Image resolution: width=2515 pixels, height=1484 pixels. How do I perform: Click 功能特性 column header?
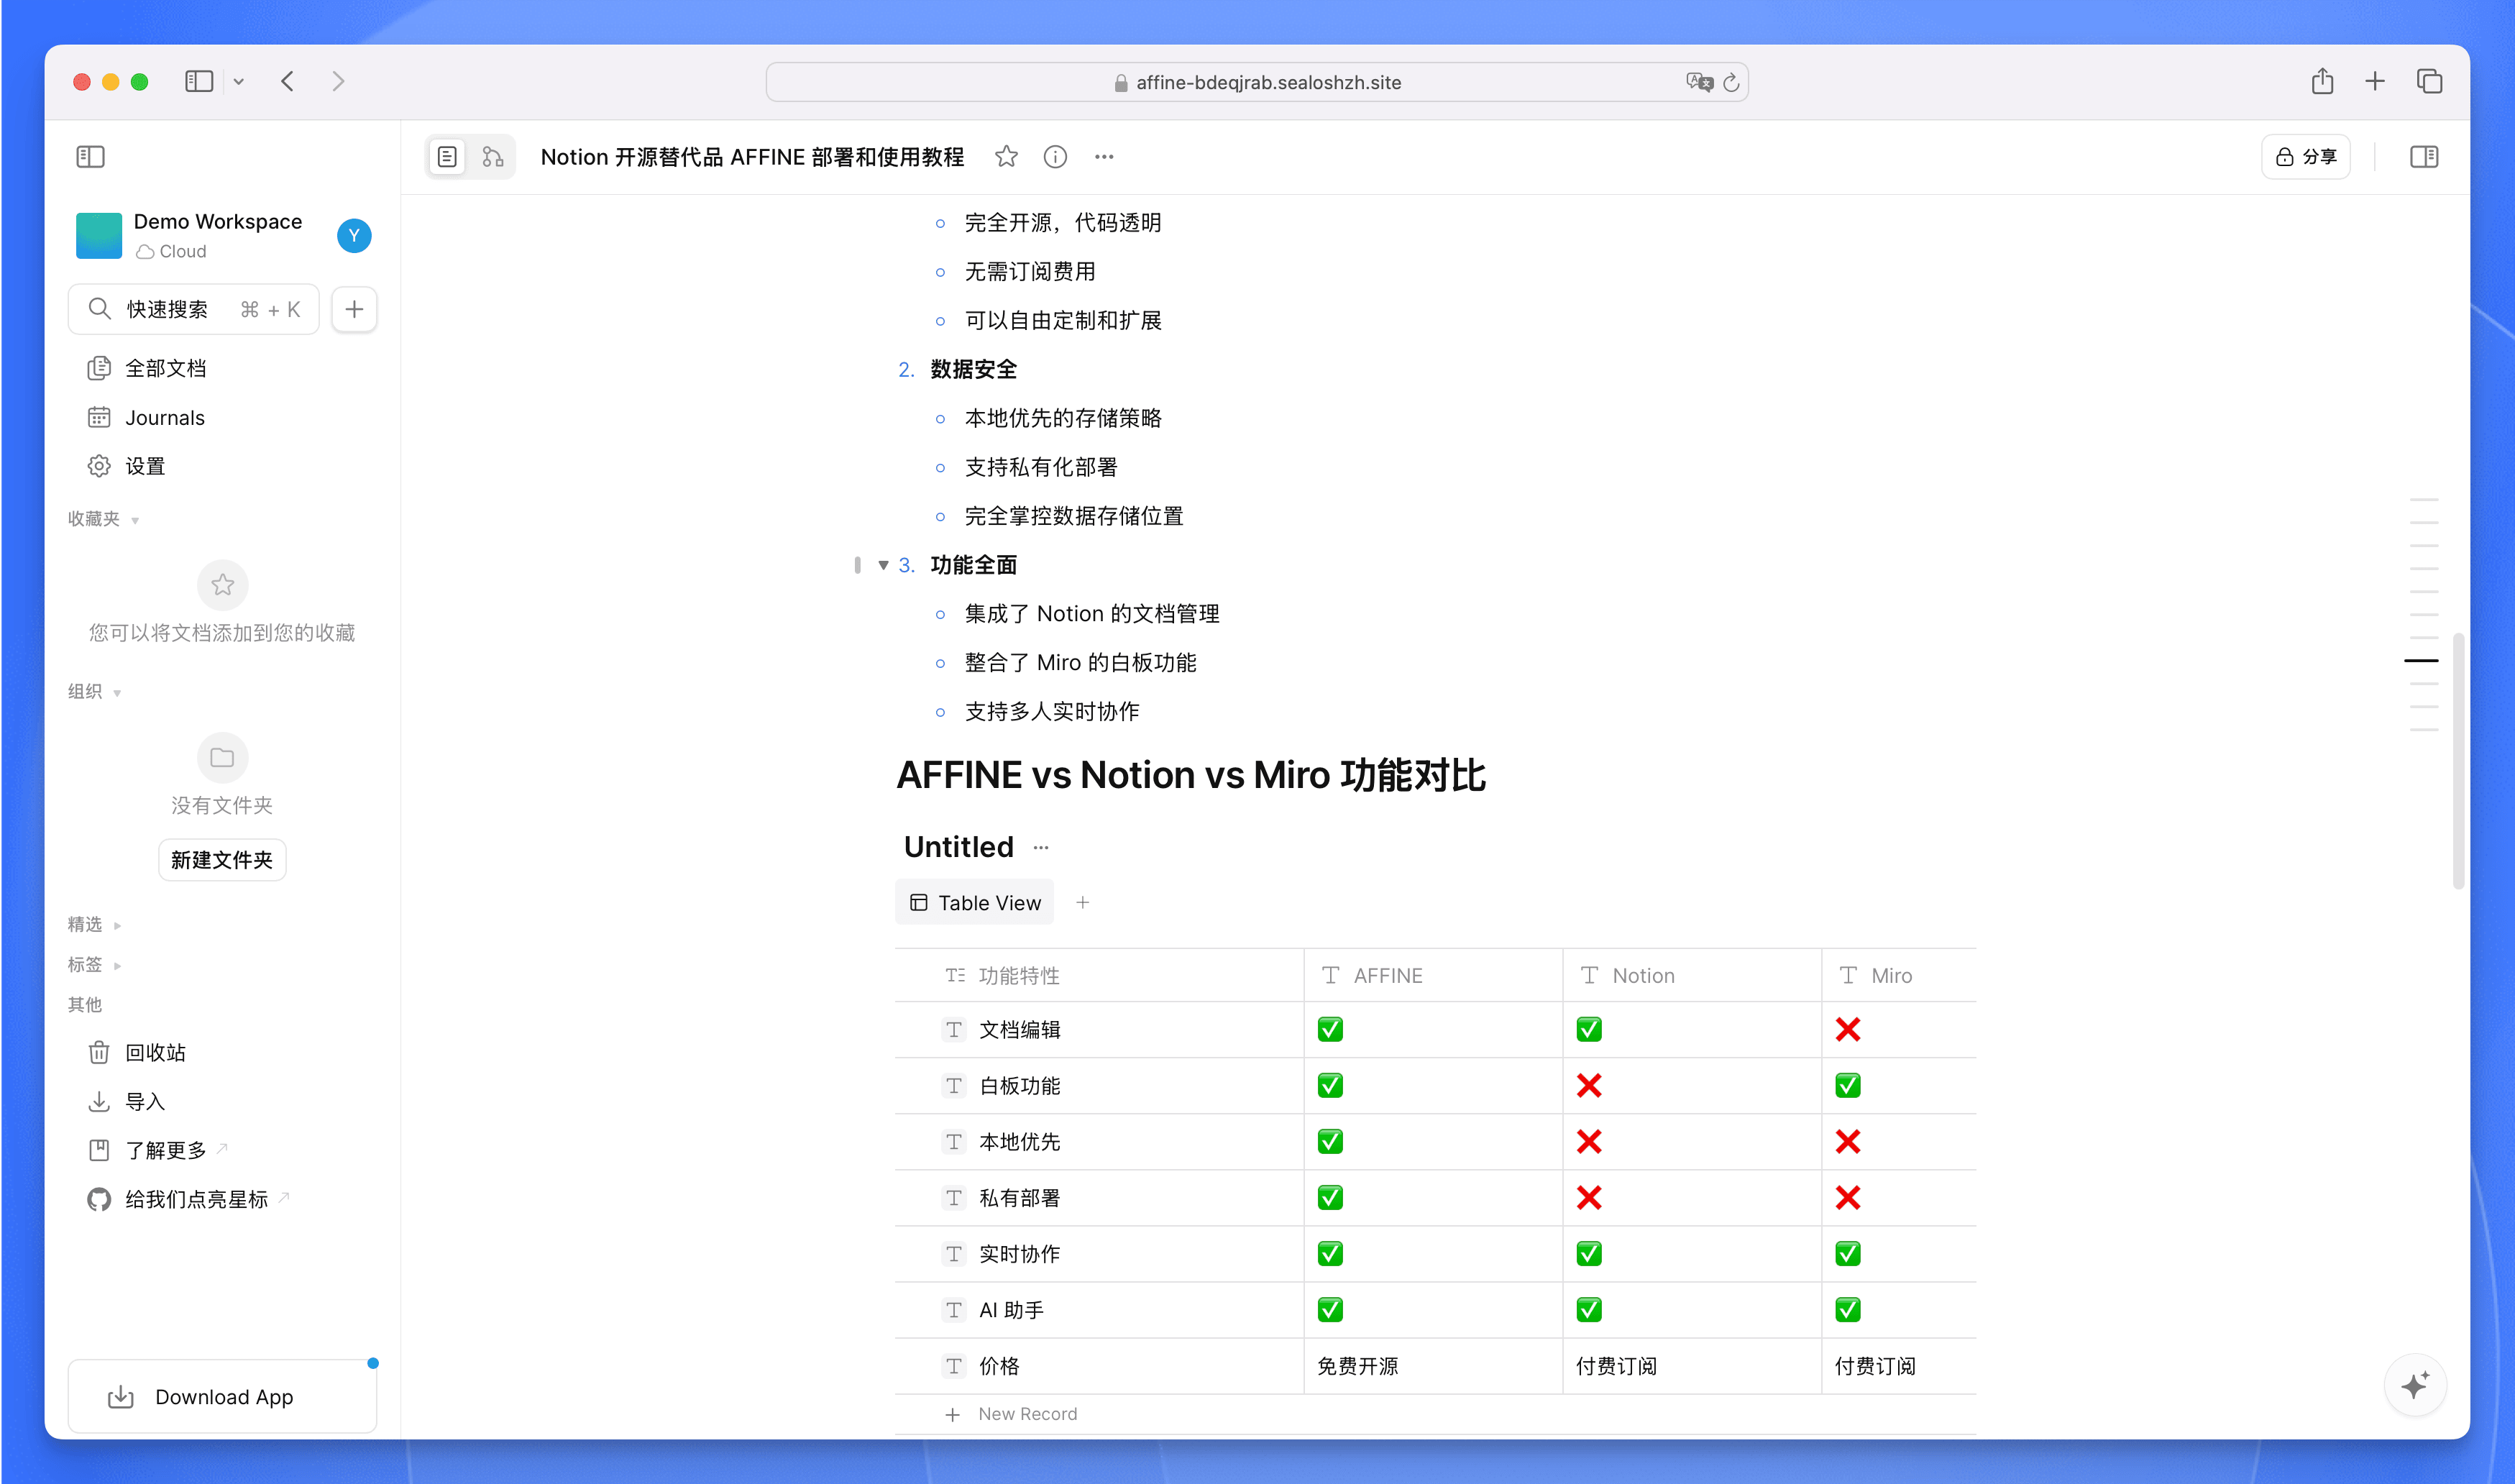coord(1100,975)
